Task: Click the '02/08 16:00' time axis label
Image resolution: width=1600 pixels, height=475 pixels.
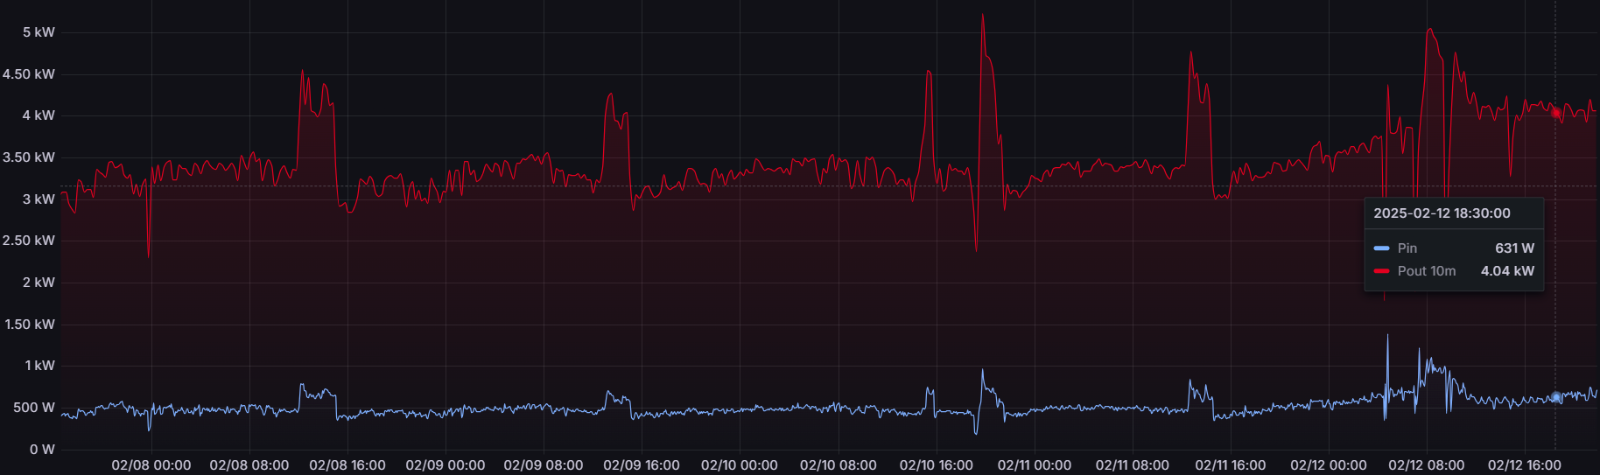Action: click(x=347, y=465)
